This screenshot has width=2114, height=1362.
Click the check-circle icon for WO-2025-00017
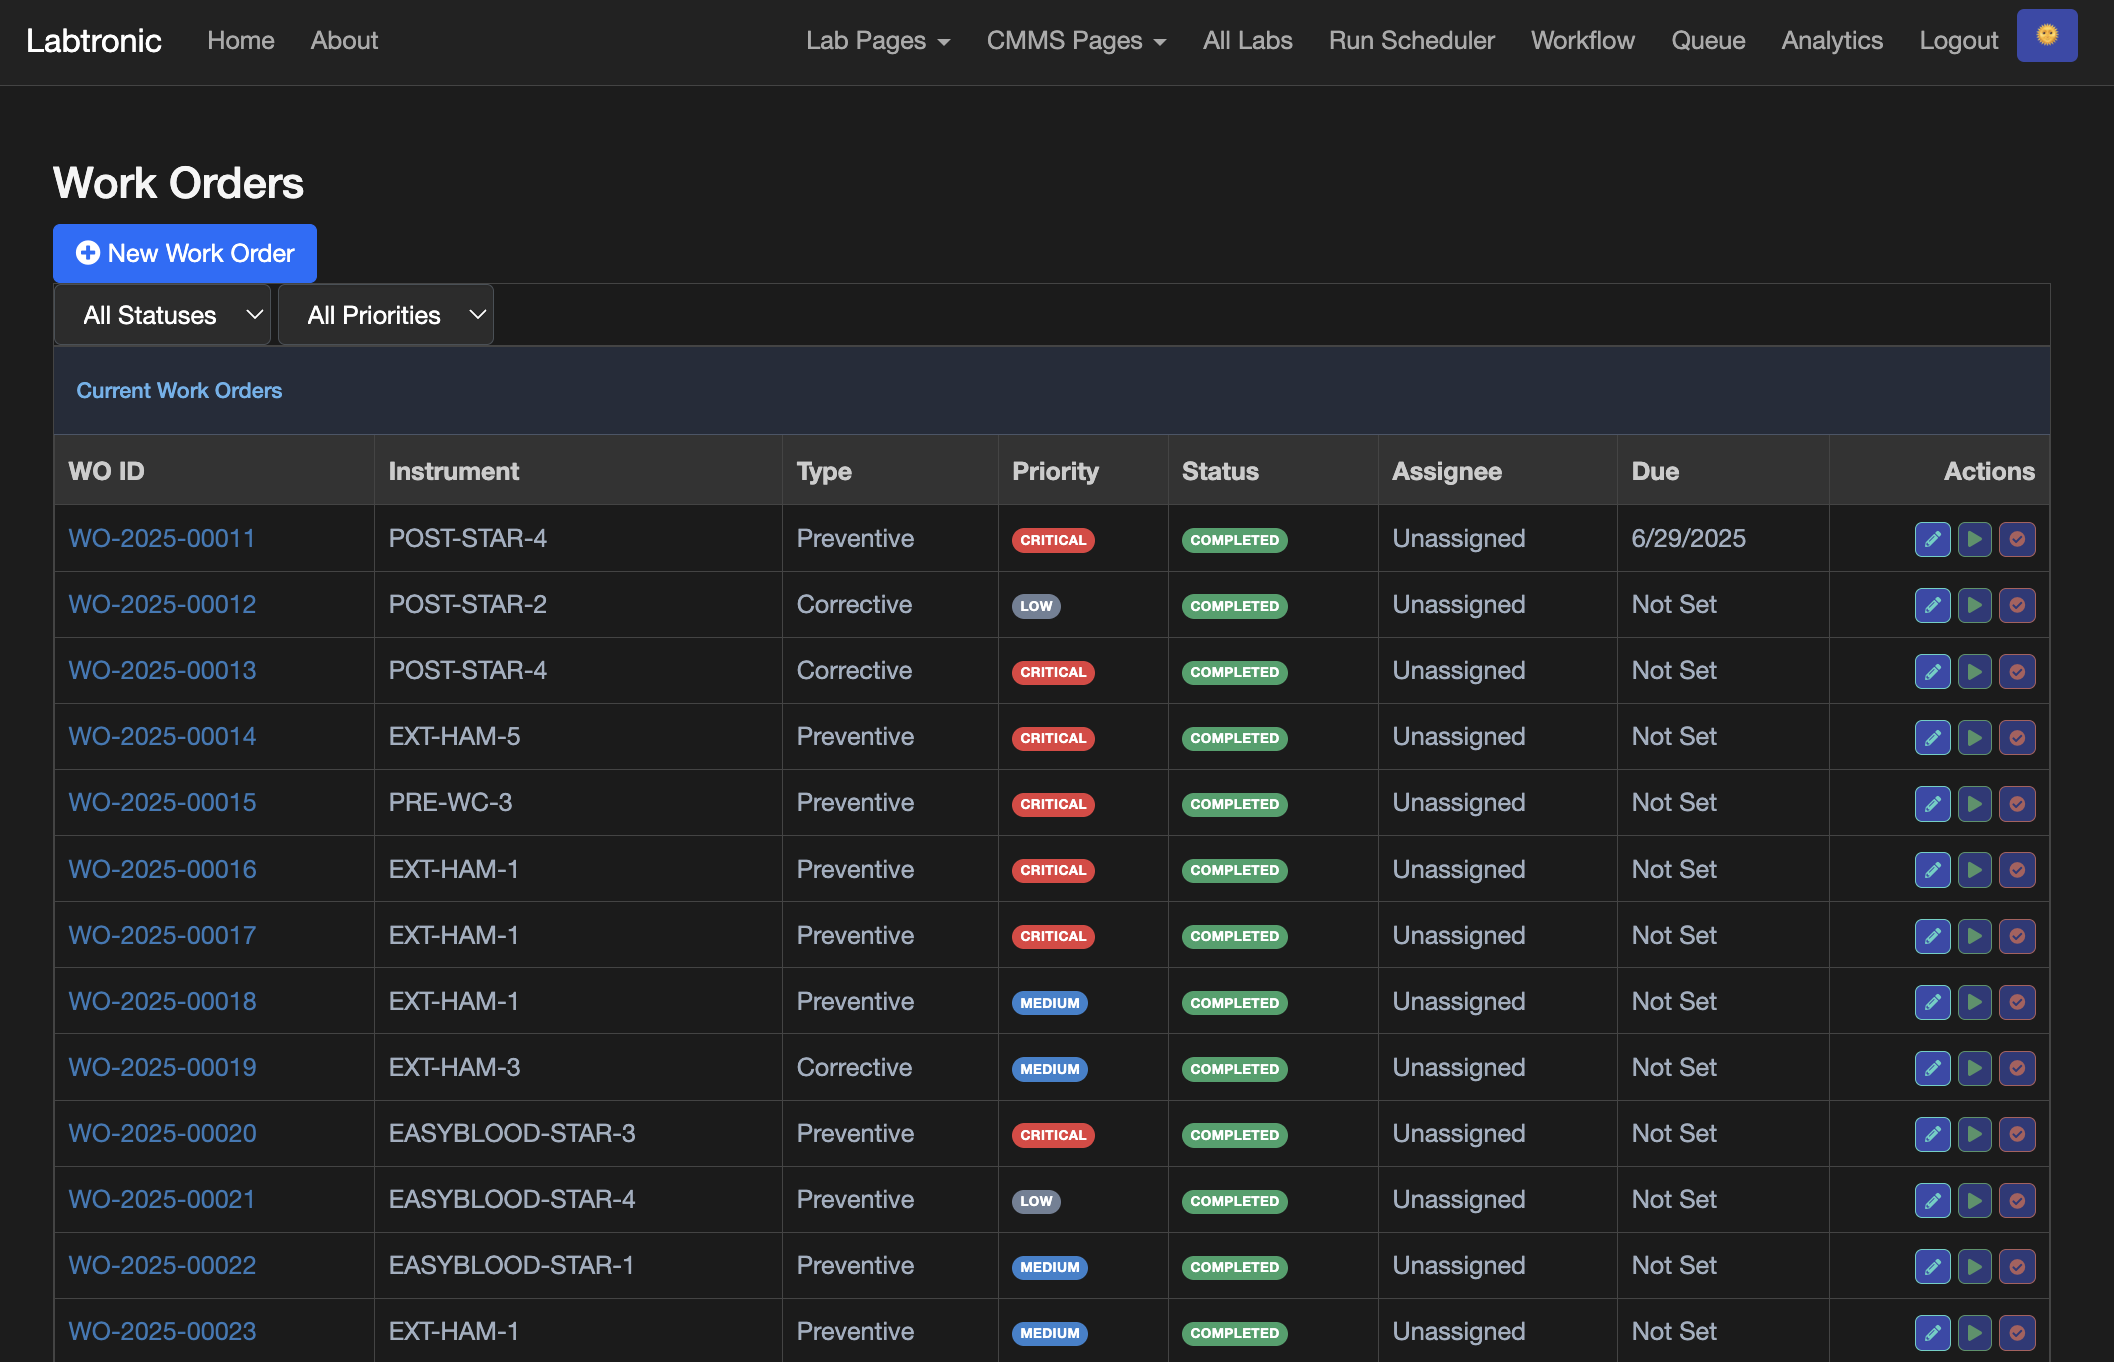pos(2017,936)
